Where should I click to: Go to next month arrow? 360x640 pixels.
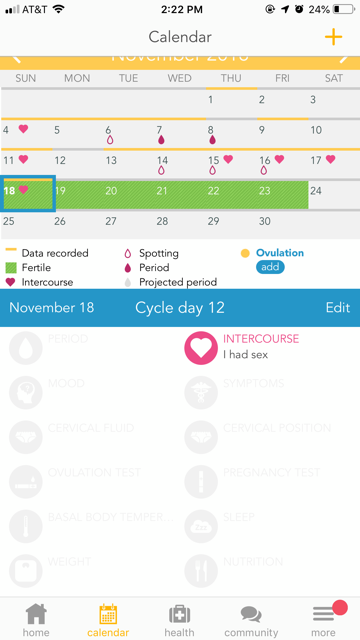pos(344,59)
